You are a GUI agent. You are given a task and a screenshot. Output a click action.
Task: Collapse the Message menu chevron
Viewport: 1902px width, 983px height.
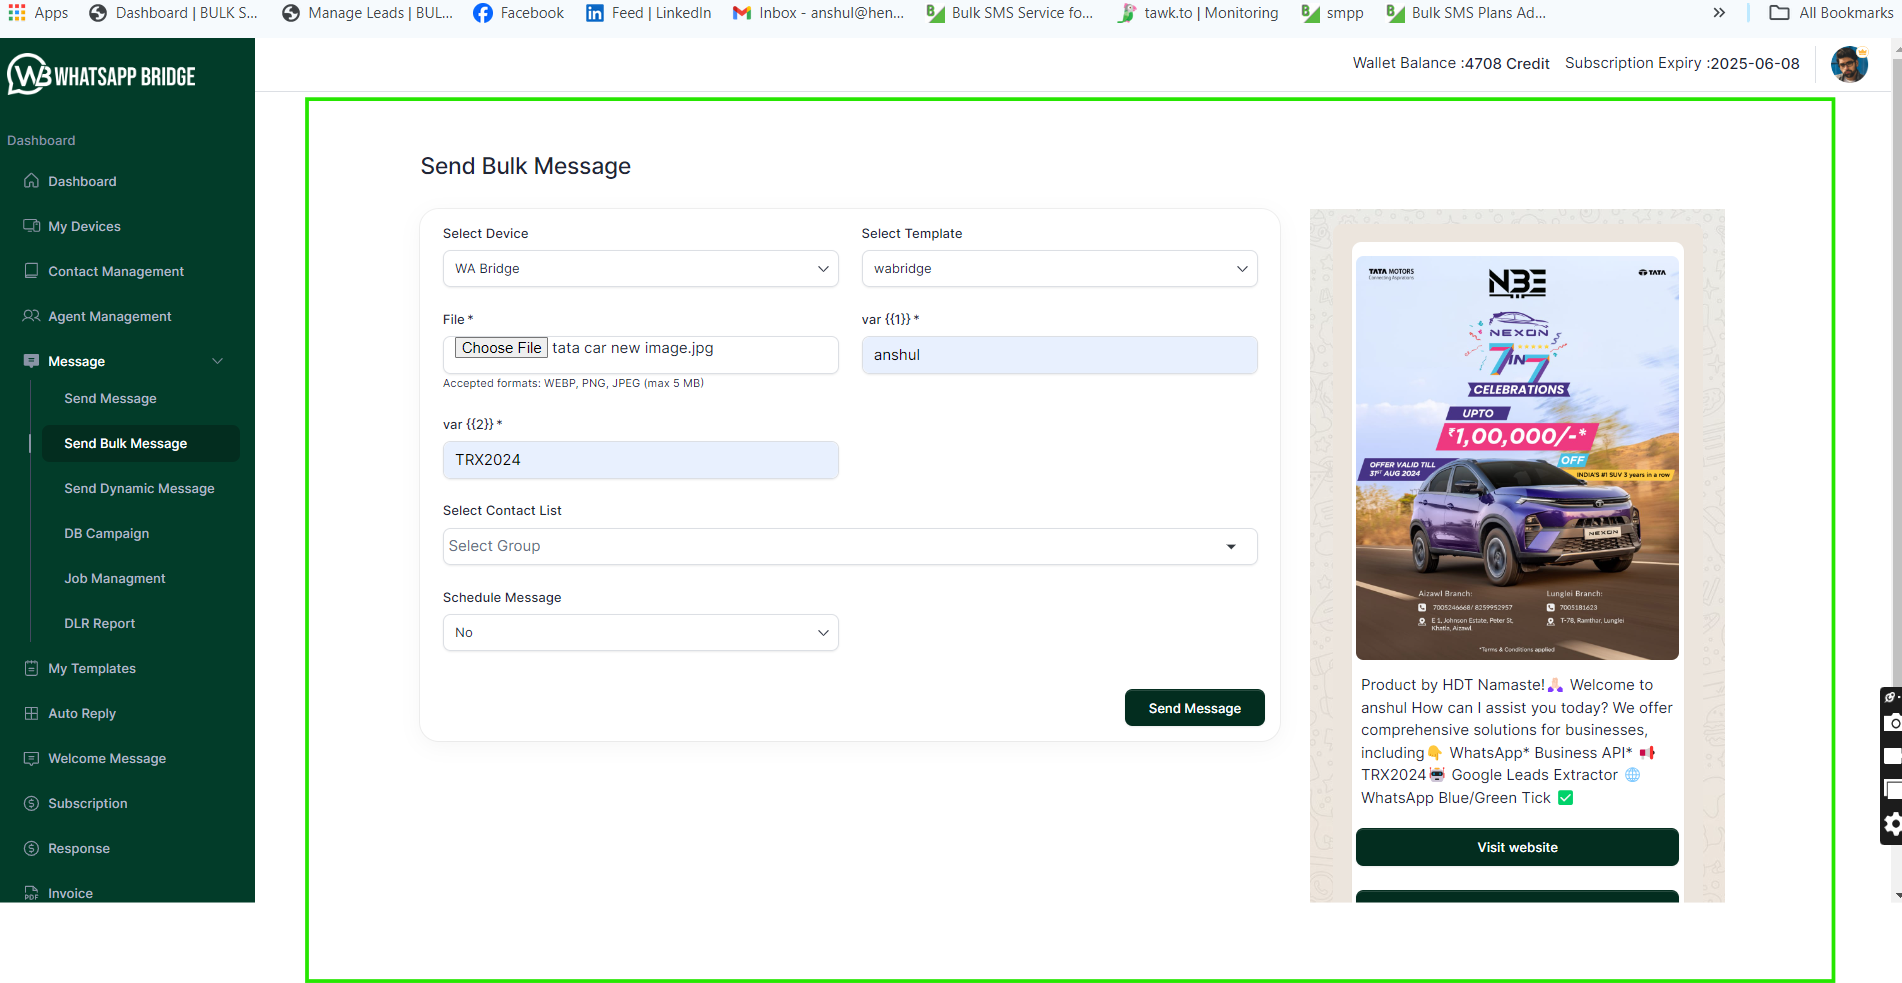tap(217, 361)
